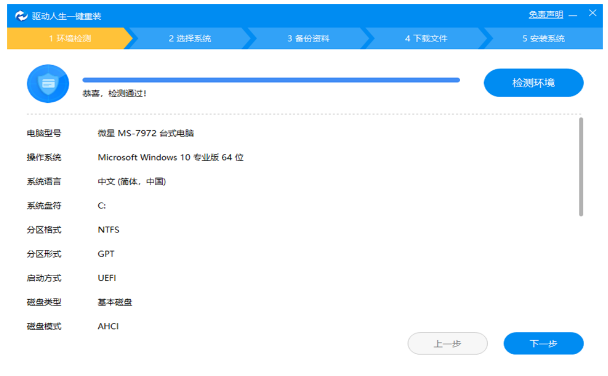Click the vertical scrollbar of info list

tap(581, 167)
